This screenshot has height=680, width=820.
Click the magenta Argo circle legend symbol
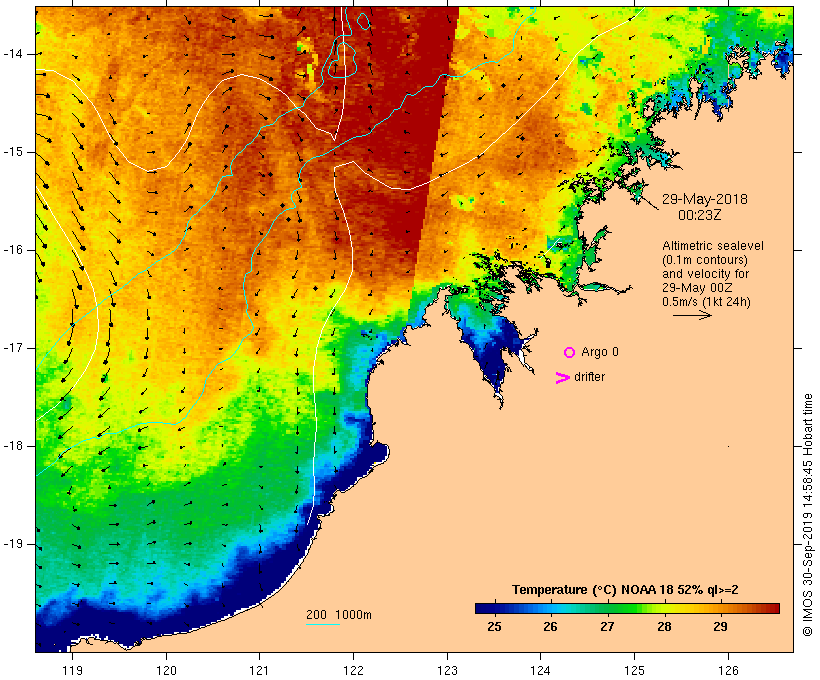570,353
